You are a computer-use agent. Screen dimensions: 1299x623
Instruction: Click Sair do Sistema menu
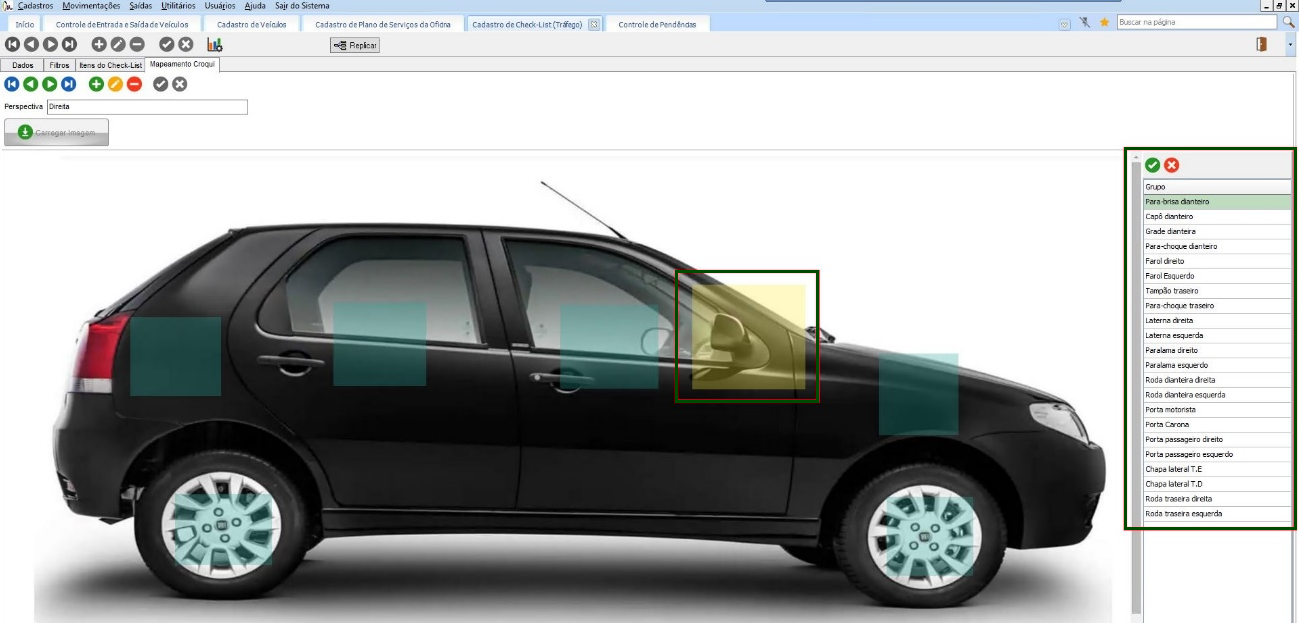[x=302, y=6]
